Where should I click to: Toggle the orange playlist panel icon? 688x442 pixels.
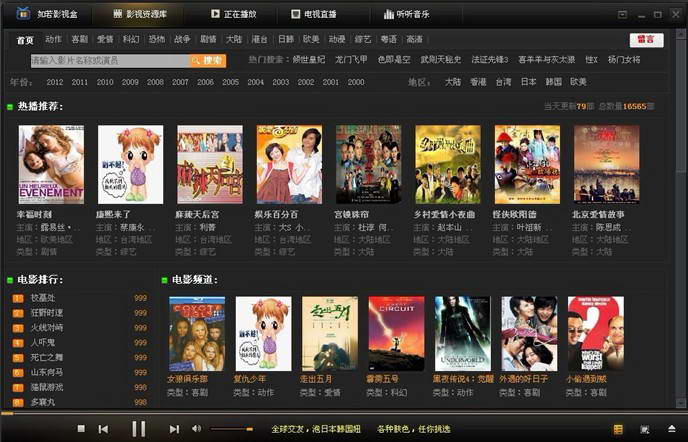point(618,429)
